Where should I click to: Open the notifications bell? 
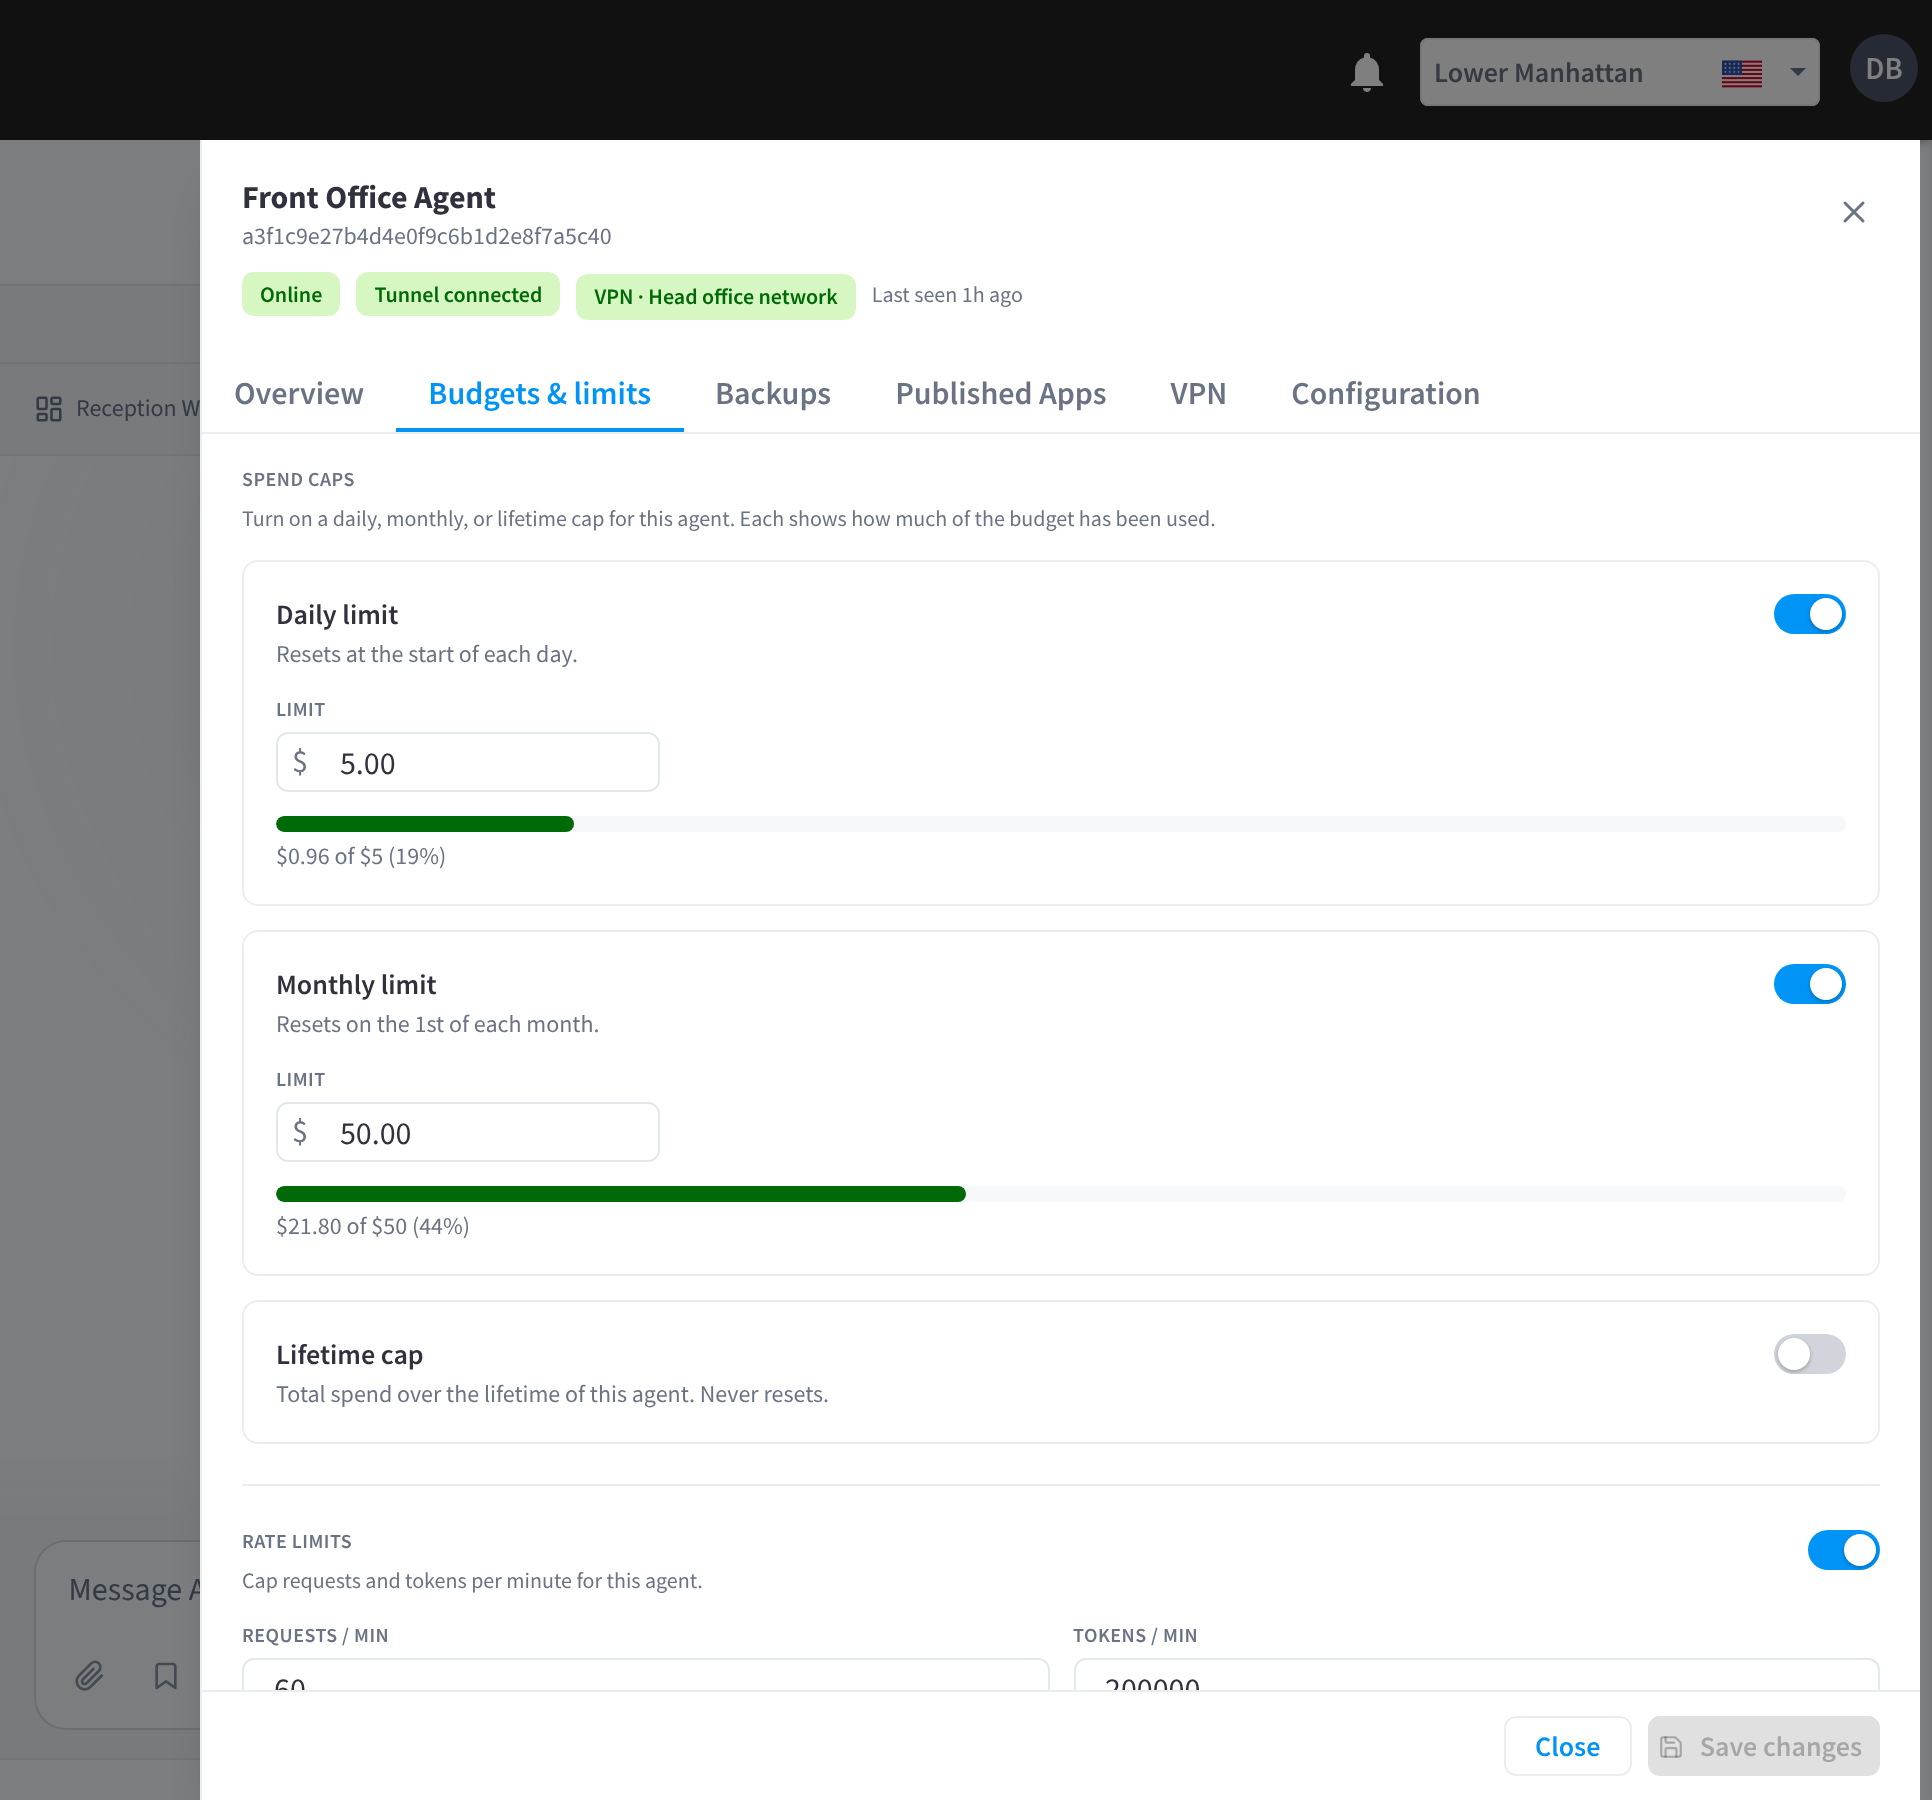click(1366, 72)
